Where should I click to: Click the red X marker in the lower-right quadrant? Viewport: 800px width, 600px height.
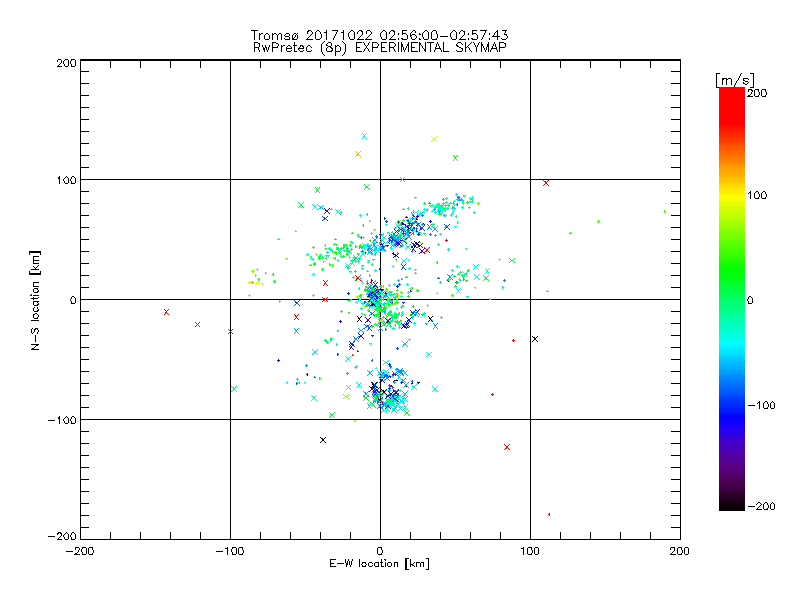[x=507, y=447]
